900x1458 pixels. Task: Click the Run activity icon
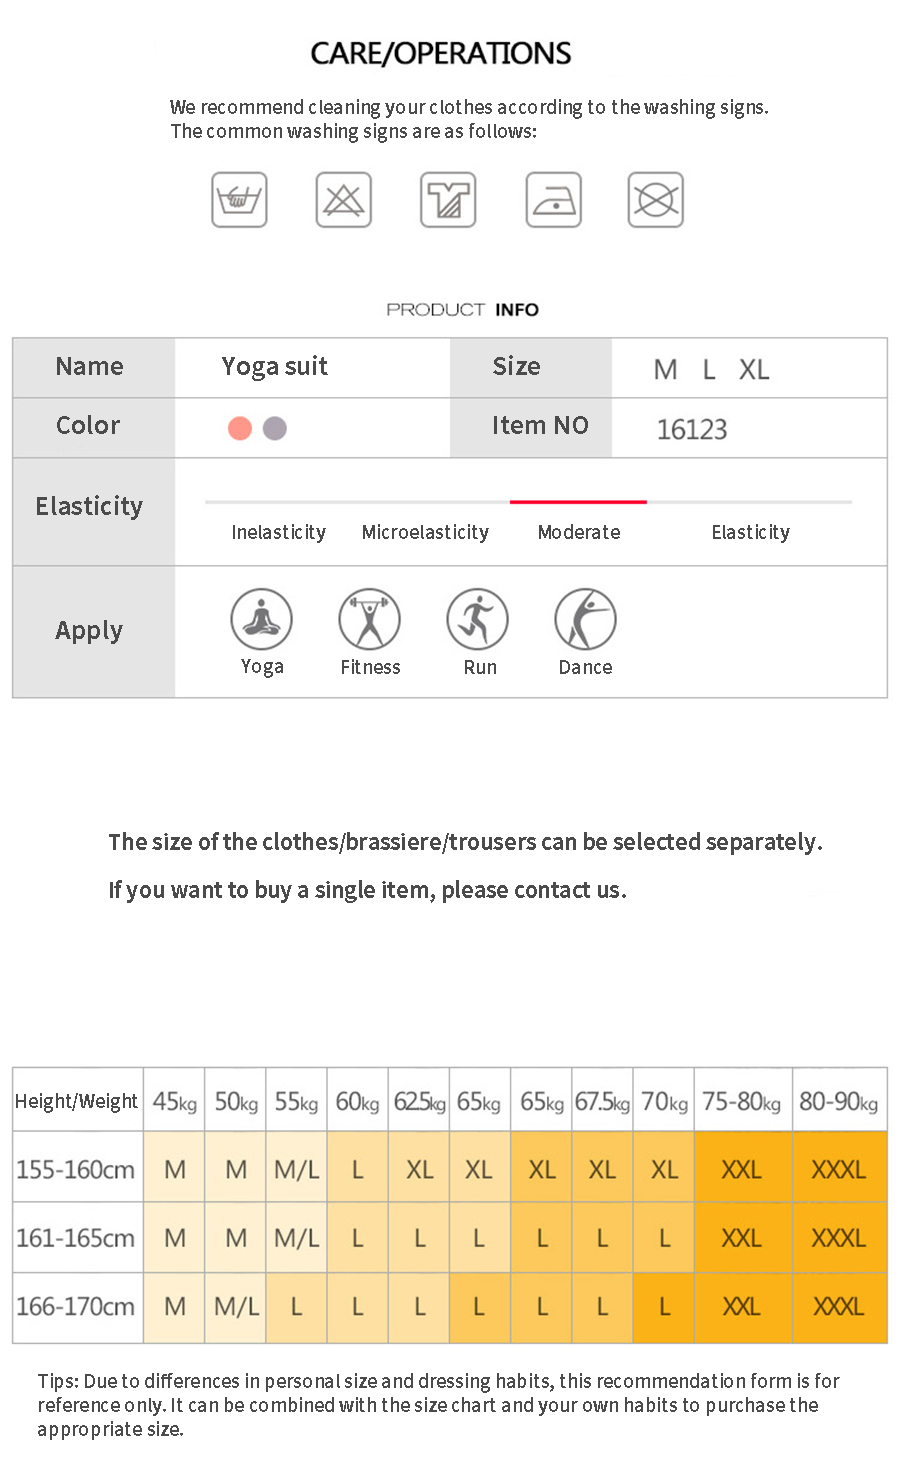[x=477, y=620]
